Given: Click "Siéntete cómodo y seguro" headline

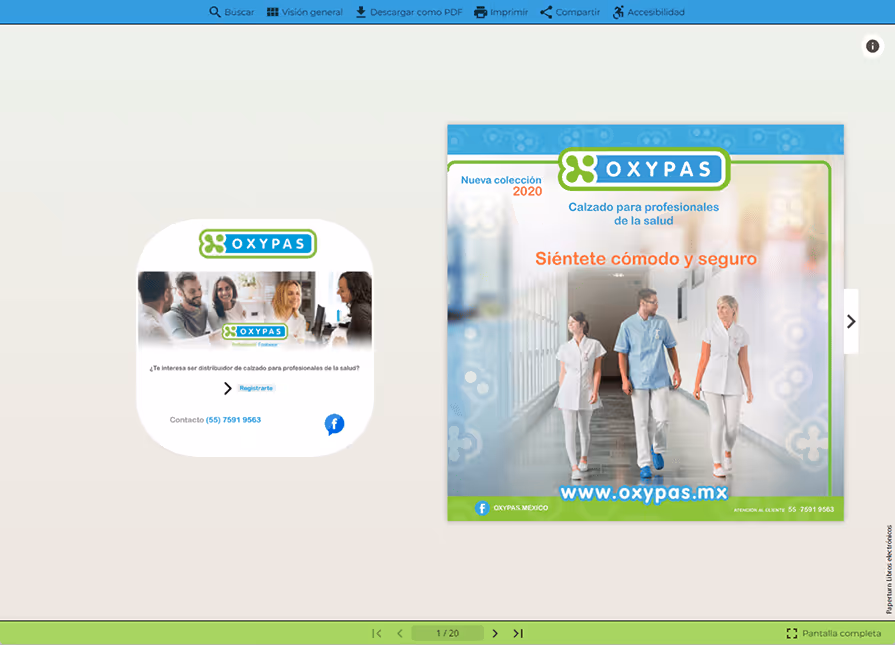Looking at the screenshot, I should 646,259.
